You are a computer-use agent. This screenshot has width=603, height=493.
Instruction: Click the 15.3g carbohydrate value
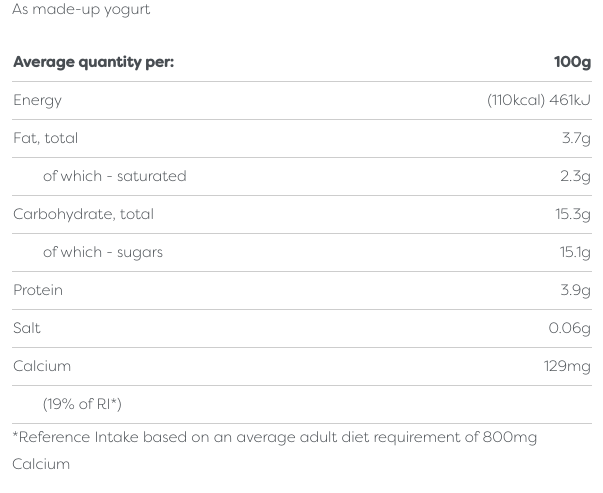pos(573,214)
